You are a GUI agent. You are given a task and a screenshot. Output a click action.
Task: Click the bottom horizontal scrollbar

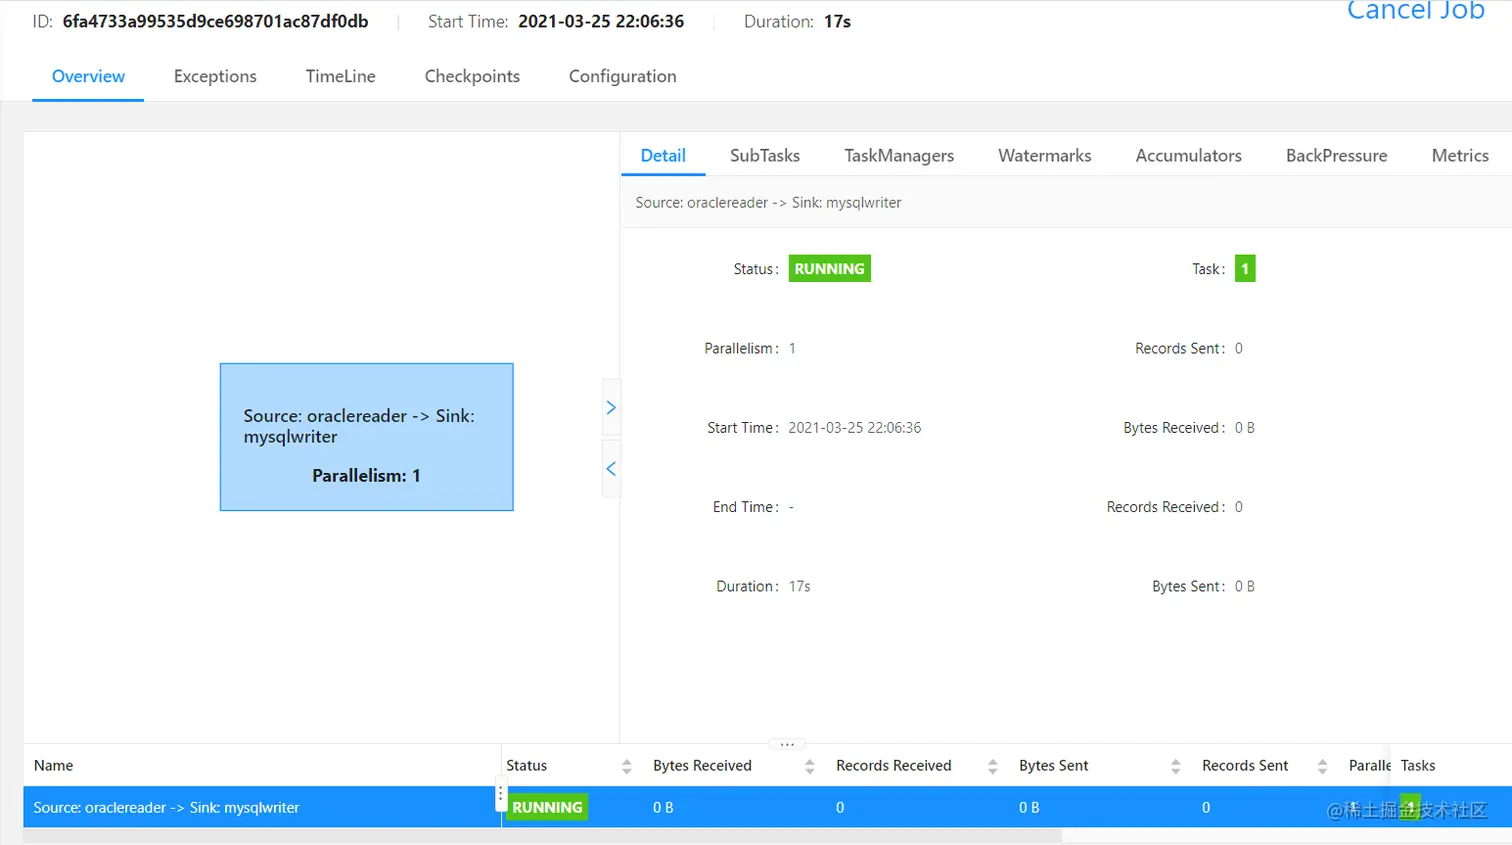coord(542,836)
